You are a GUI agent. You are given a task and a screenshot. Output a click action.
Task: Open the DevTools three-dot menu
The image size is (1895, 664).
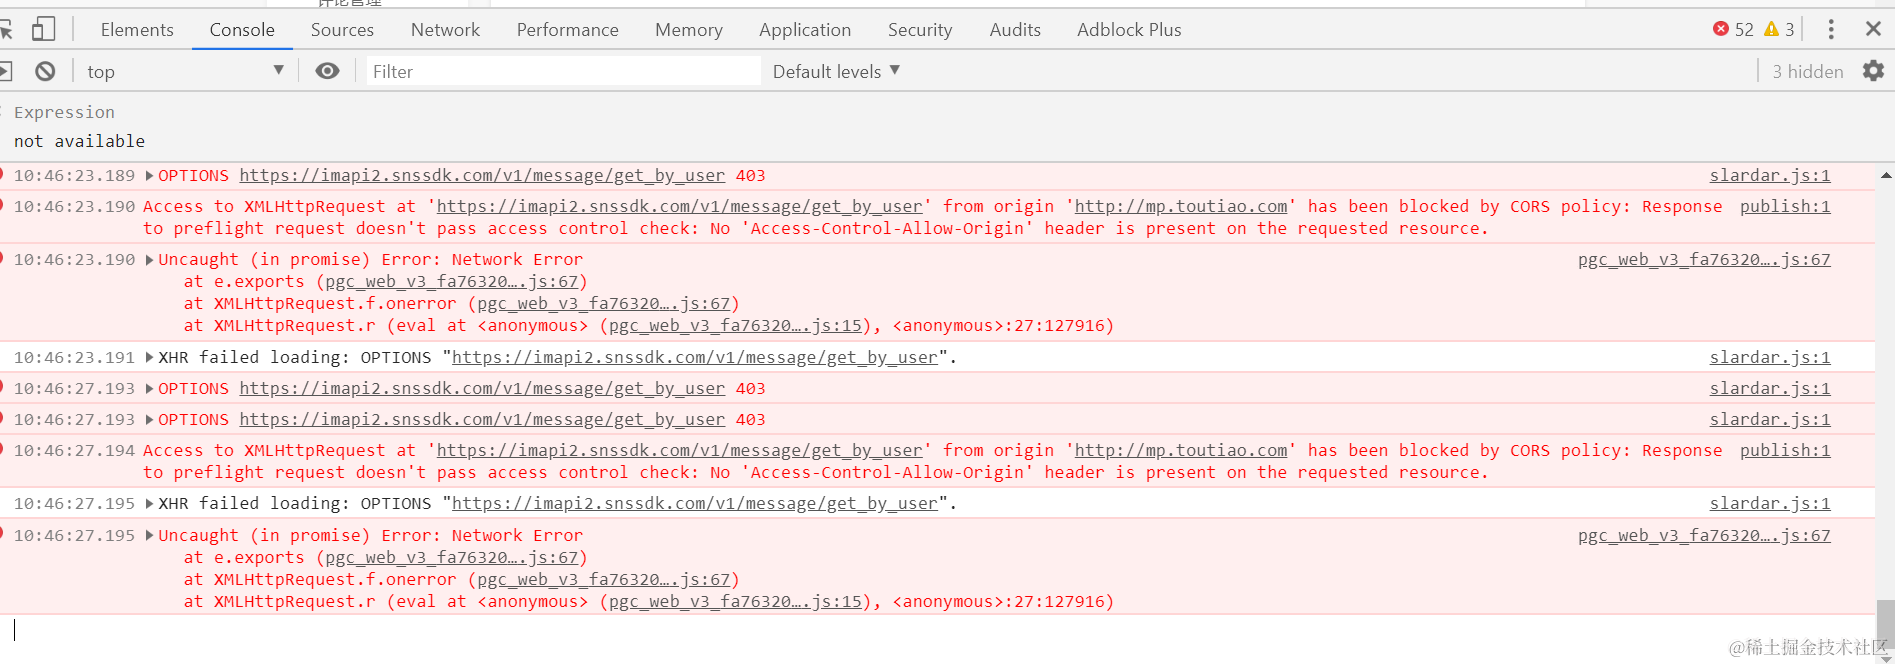click(x=1831, y=29)
